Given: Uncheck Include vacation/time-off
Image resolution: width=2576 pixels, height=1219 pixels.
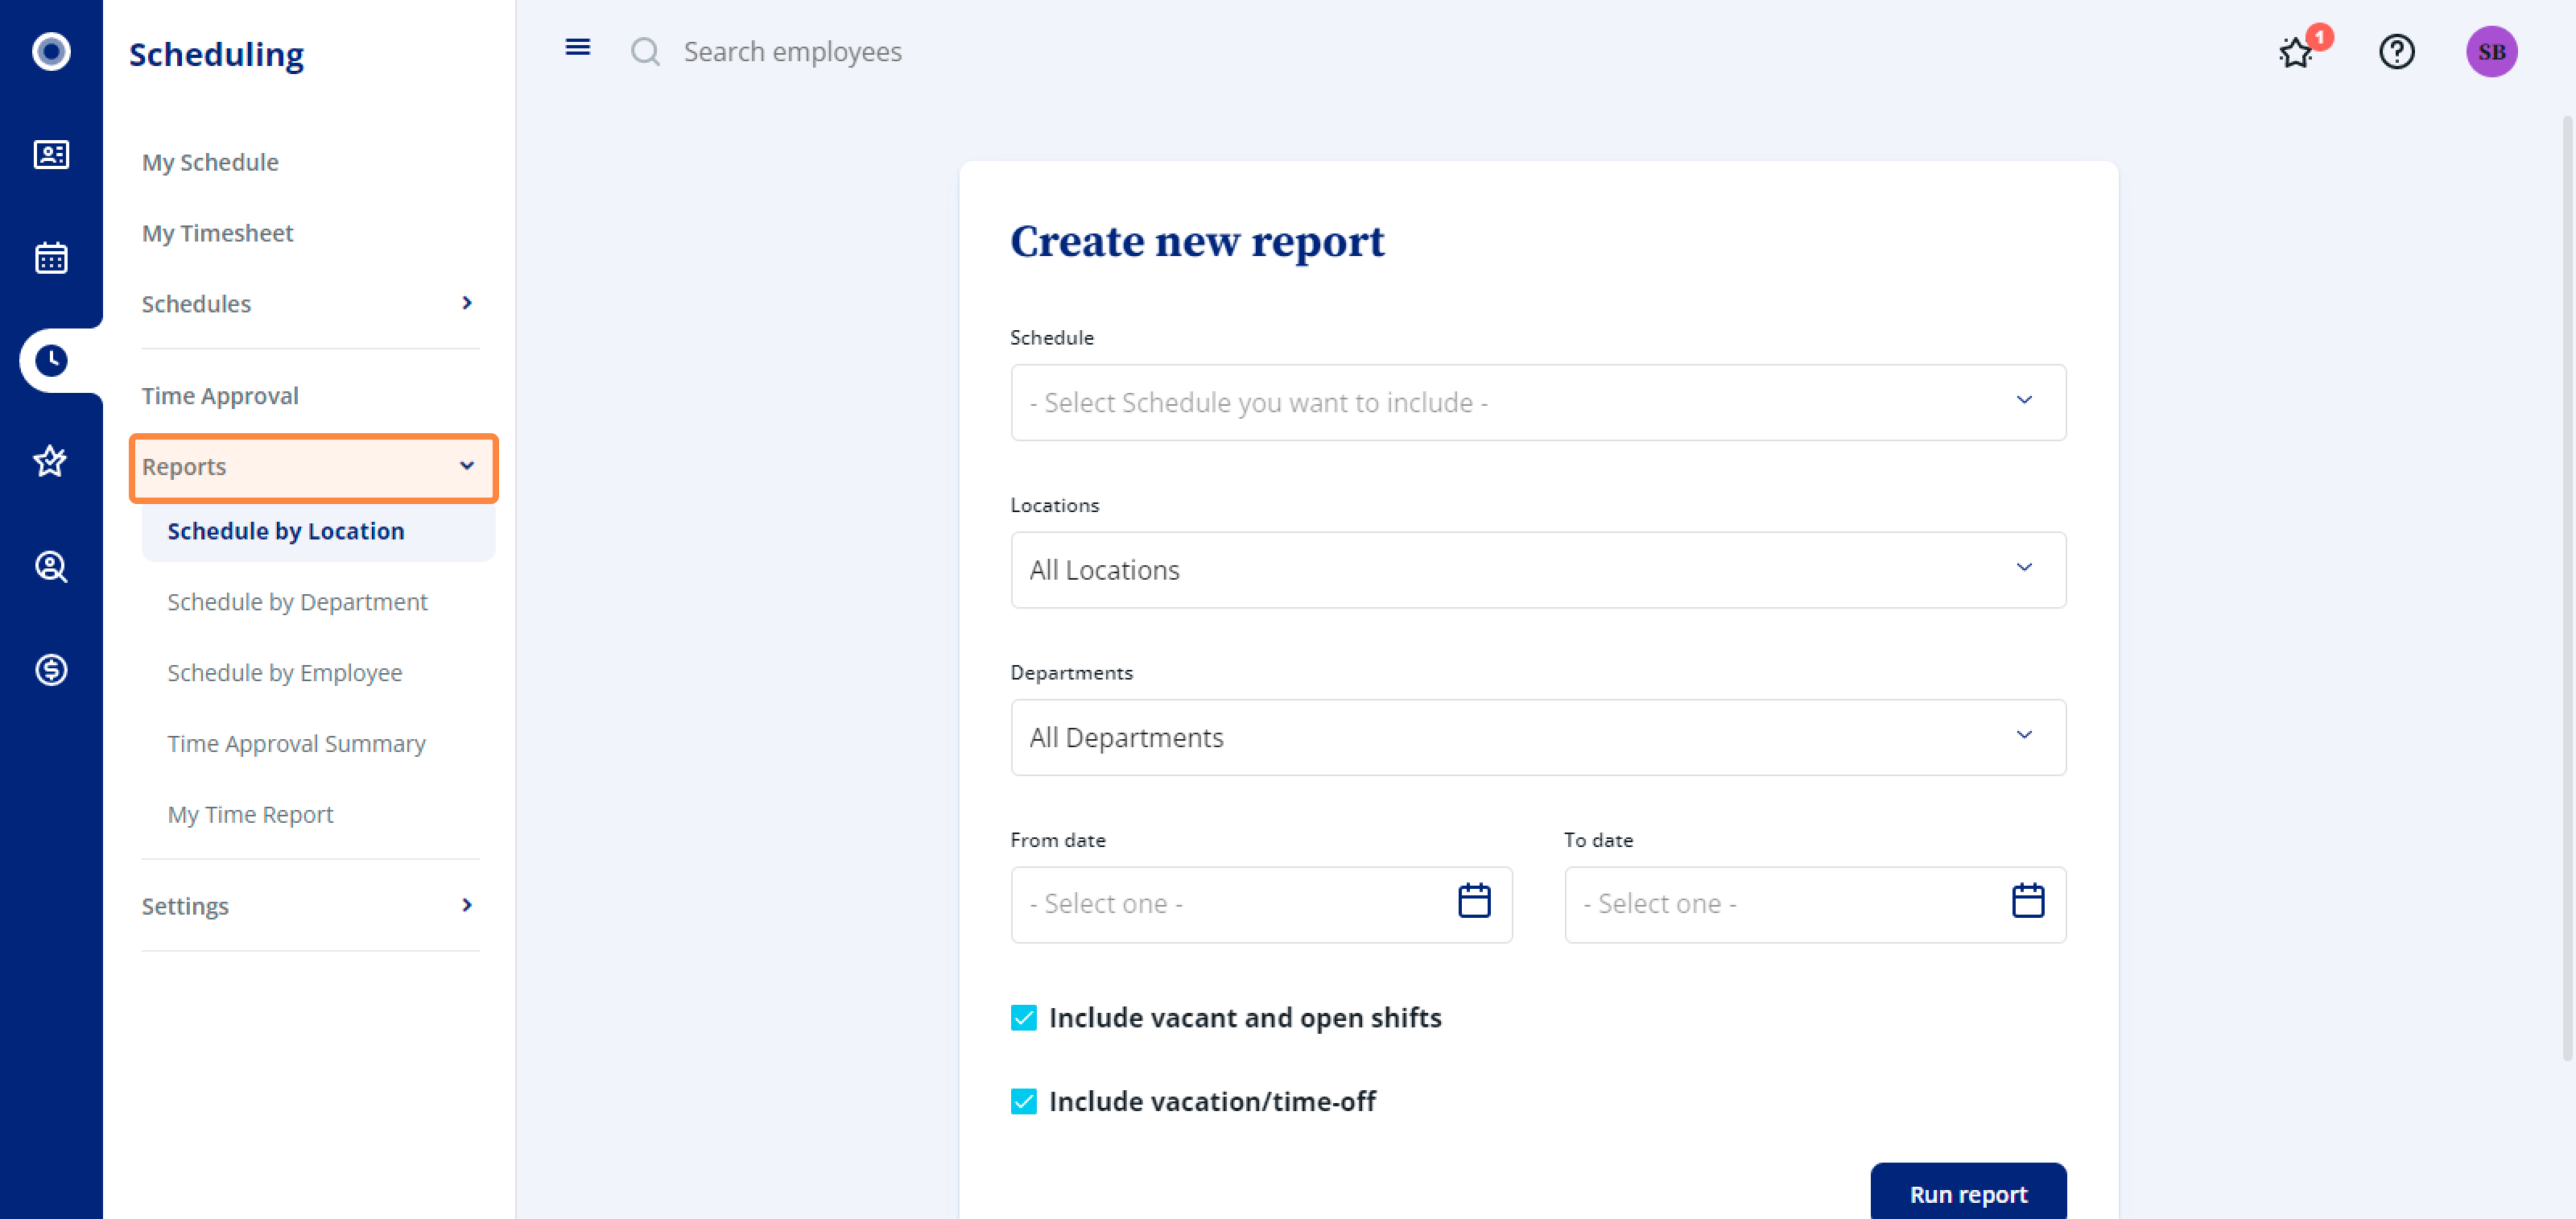Looking at the screenshot, I should click(1023, 1101).
